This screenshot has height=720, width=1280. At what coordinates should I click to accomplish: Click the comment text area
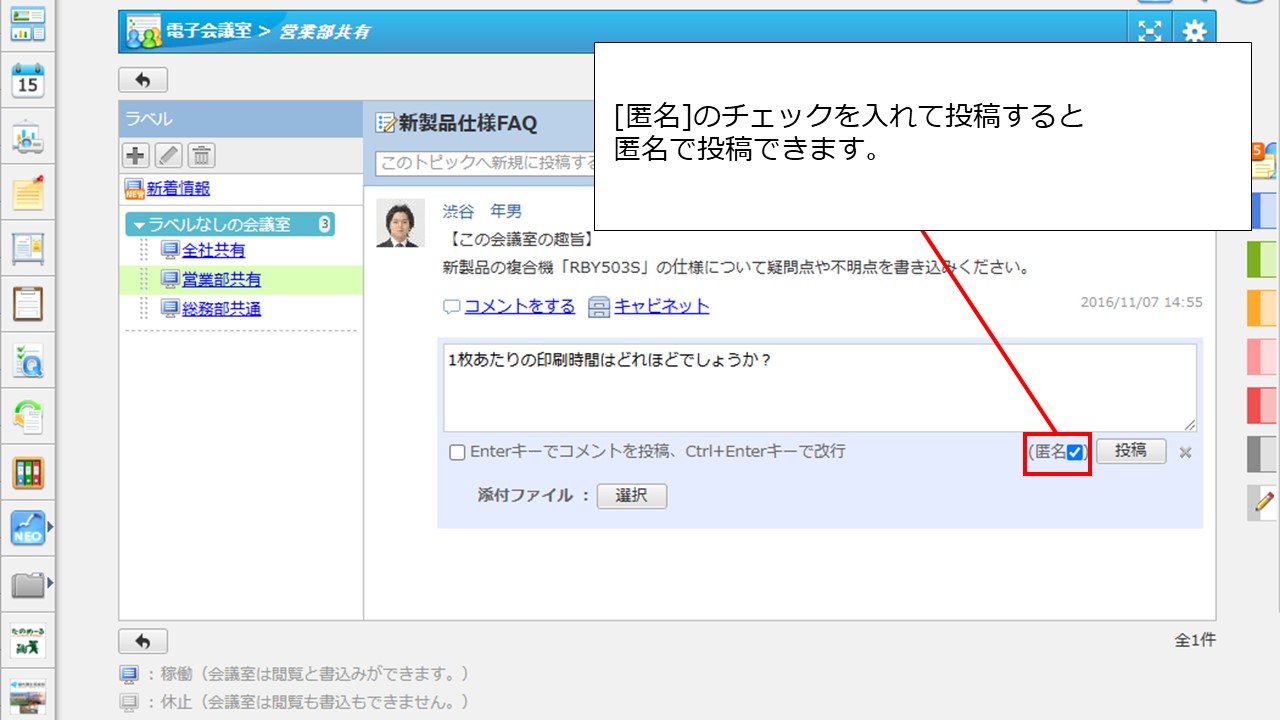[817, 388]
